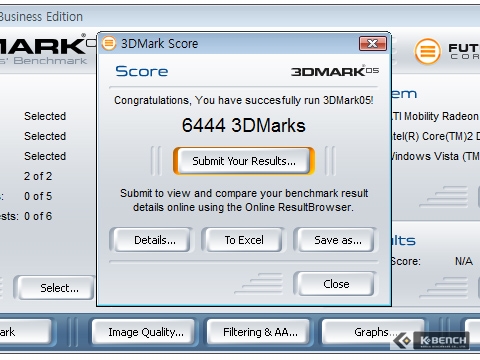This screenshot has height=360, width=480.
Task: Export the score To Excel
Action: click(244, 240)
